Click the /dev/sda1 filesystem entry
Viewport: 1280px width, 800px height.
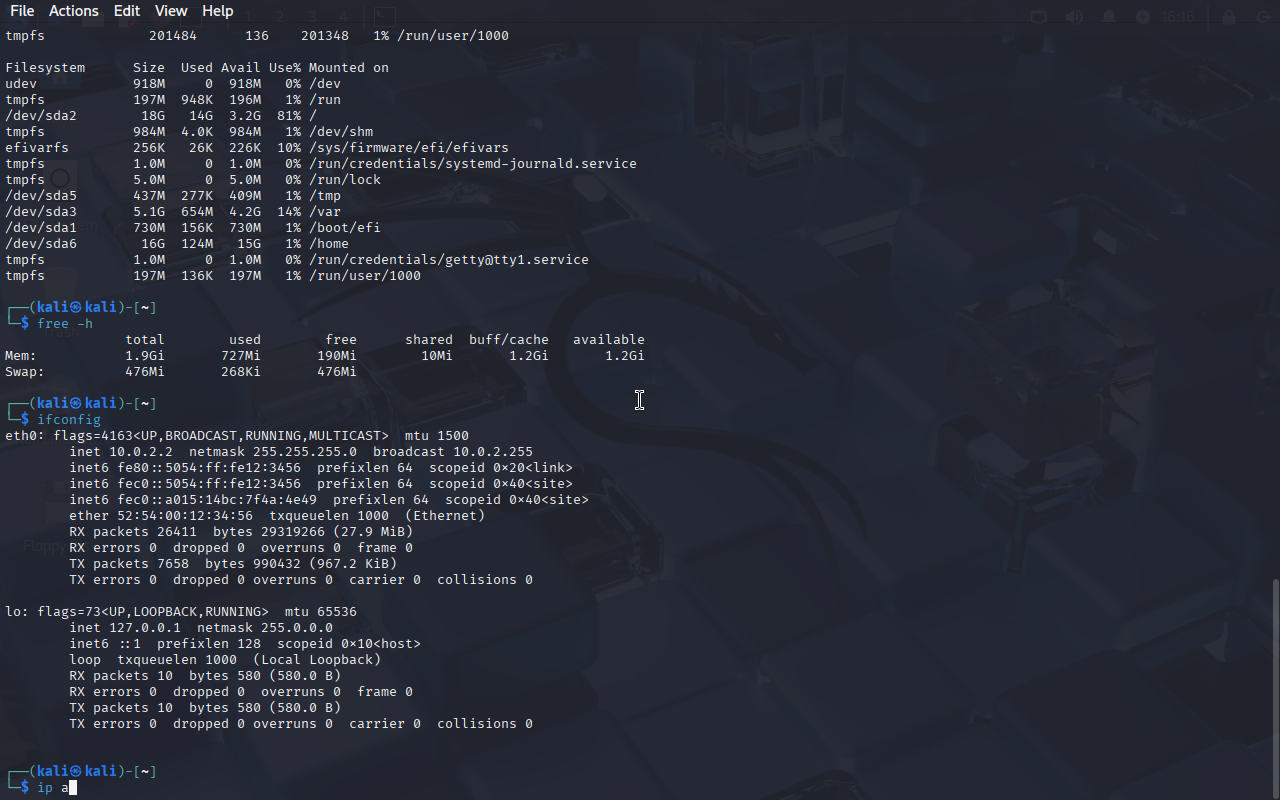pos(41,228)
